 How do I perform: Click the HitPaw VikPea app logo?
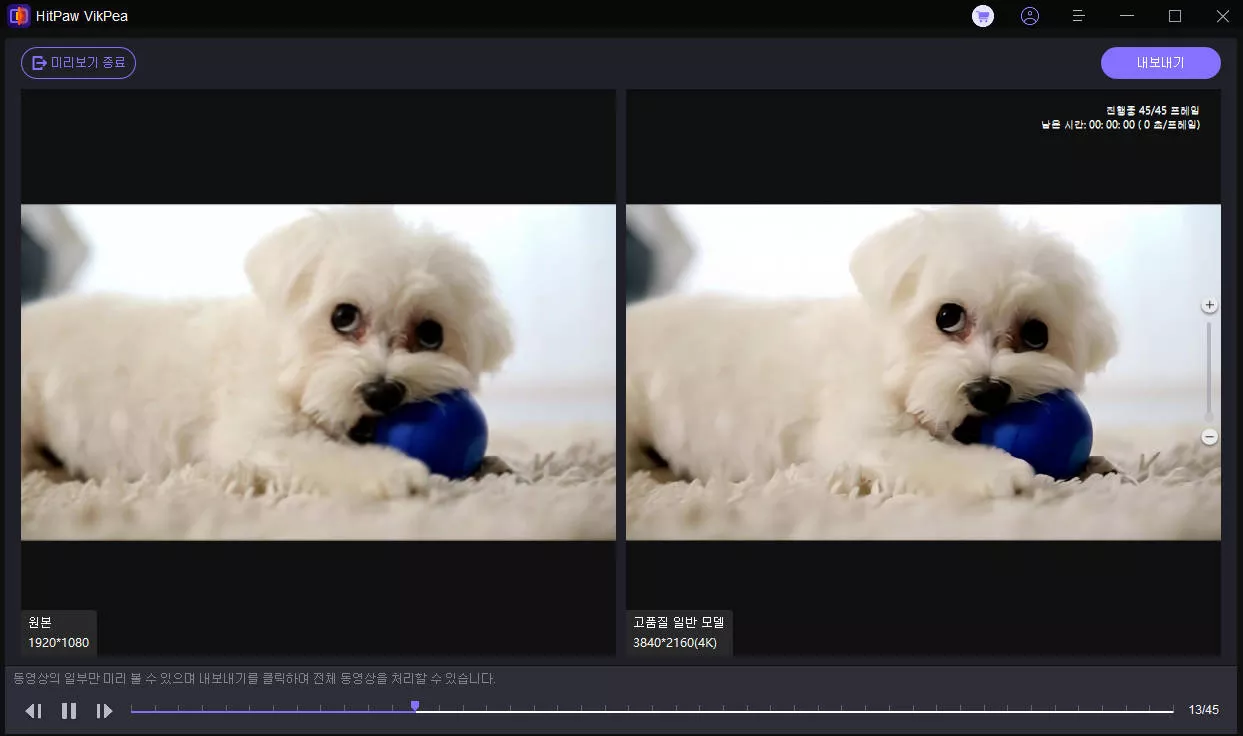pyautogui.click(x=18, y=16)
